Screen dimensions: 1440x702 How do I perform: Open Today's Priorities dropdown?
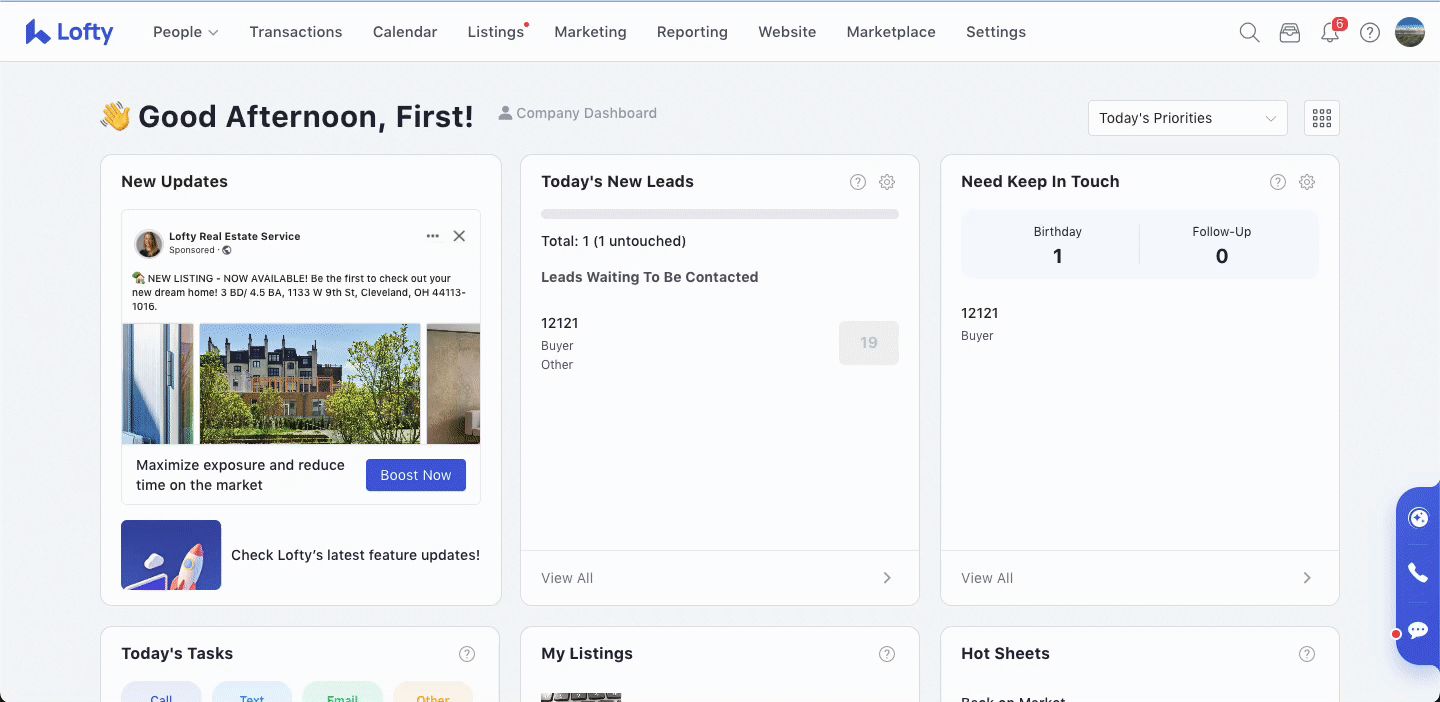(x=1188, y=118)
